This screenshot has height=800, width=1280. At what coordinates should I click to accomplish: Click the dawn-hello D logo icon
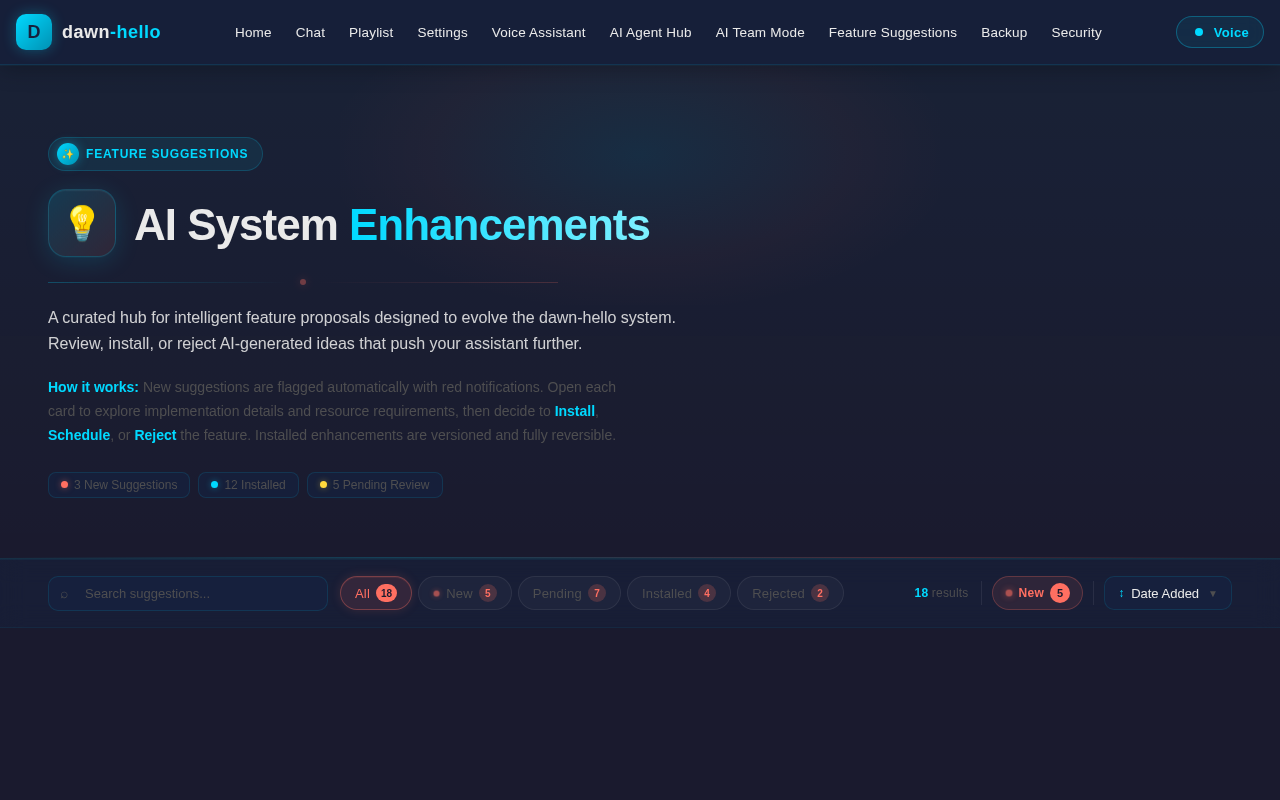[x=34, y=32]
